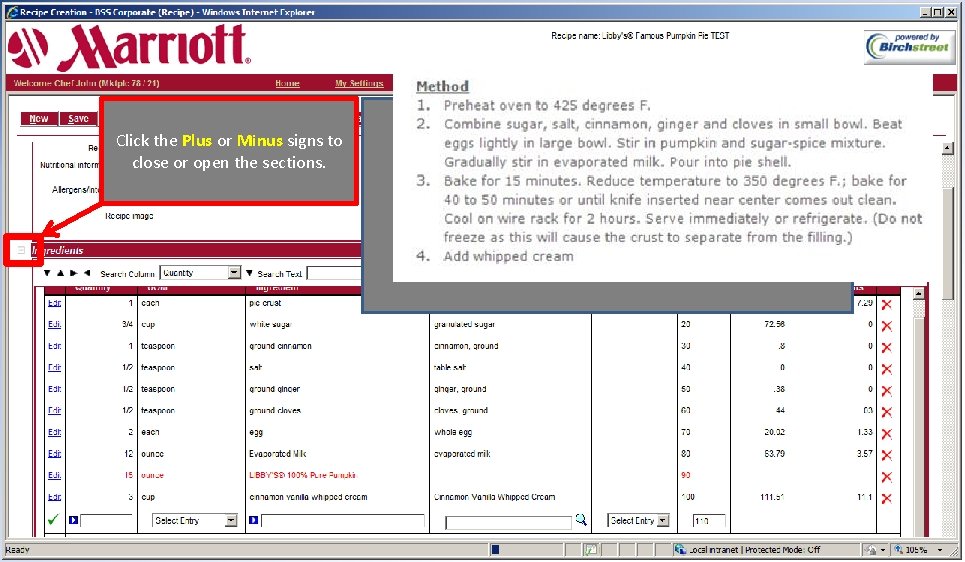Click the right-pointing arrow icon near Search Column
The width and height of the screenshot is (965, 562).
point(73,273)
